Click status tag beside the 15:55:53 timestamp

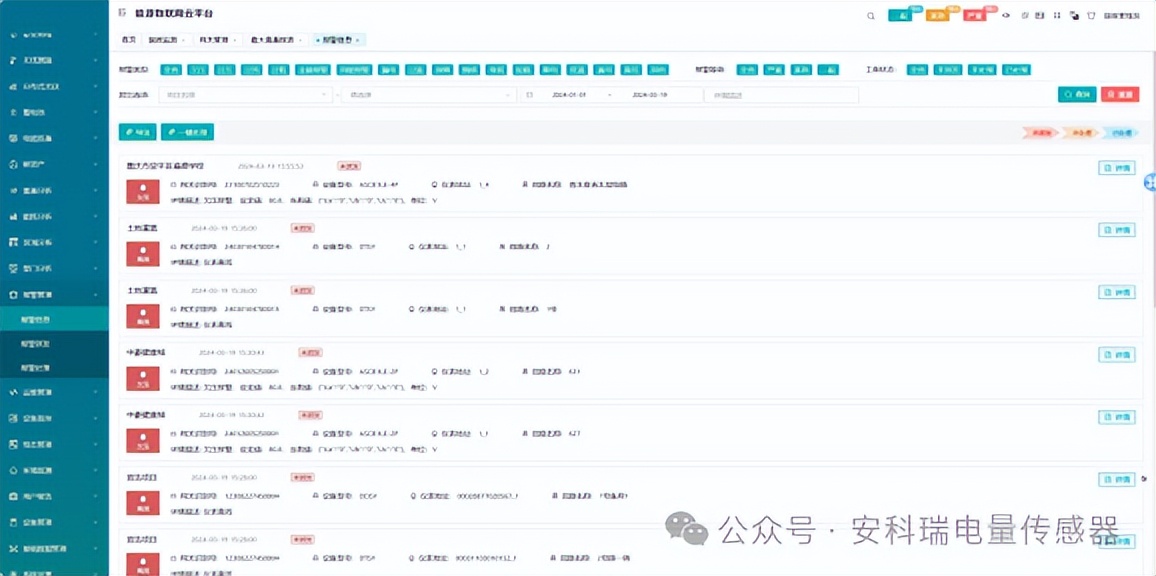(349, 166)
